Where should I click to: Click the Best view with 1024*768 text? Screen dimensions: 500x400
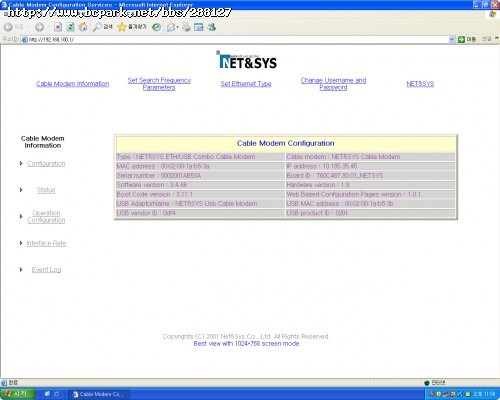pyautogui.click(x=246, y=344)
